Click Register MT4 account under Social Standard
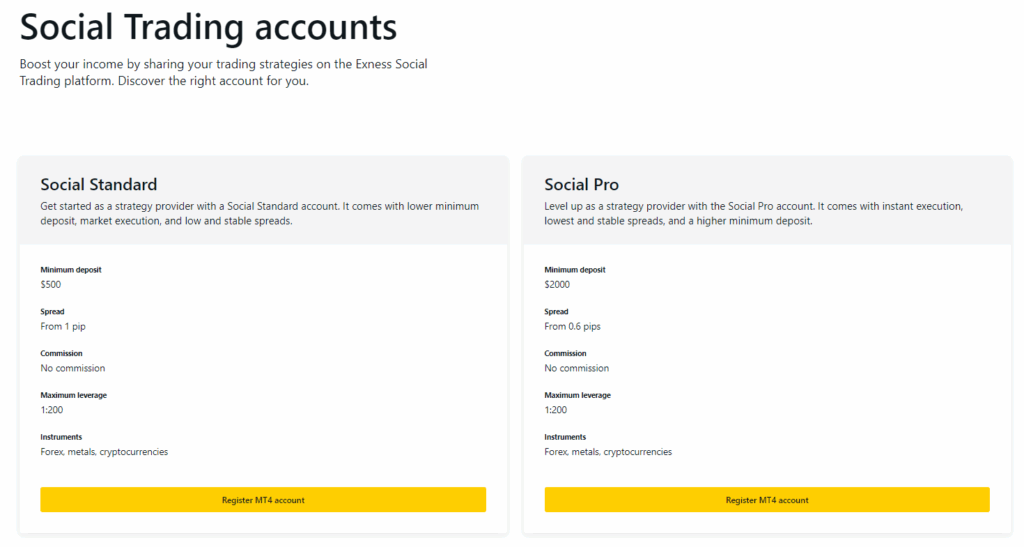Image resolution: width=1024 pixels, height=547 pixels. tap(263, 500)
